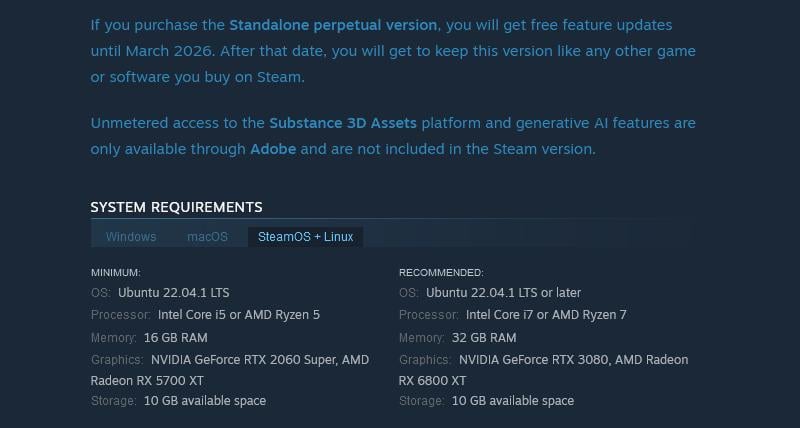Select the macOS requirements tab
Screen dimensions: 800x428
207,237
